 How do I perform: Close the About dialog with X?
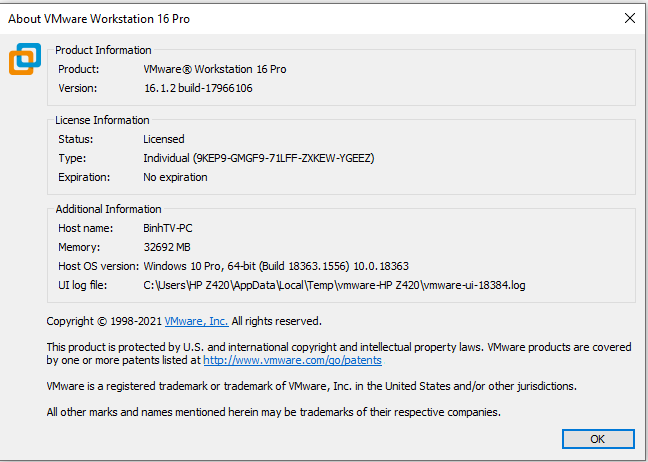pos(629,18)
